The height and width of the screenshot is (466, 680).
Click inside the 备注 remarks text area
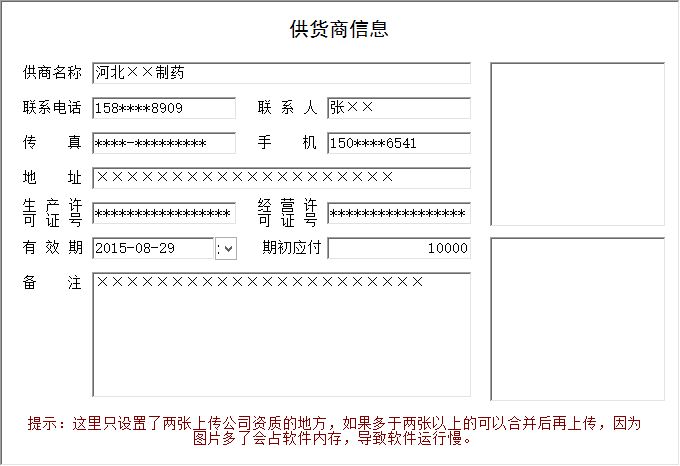[281, 335]
